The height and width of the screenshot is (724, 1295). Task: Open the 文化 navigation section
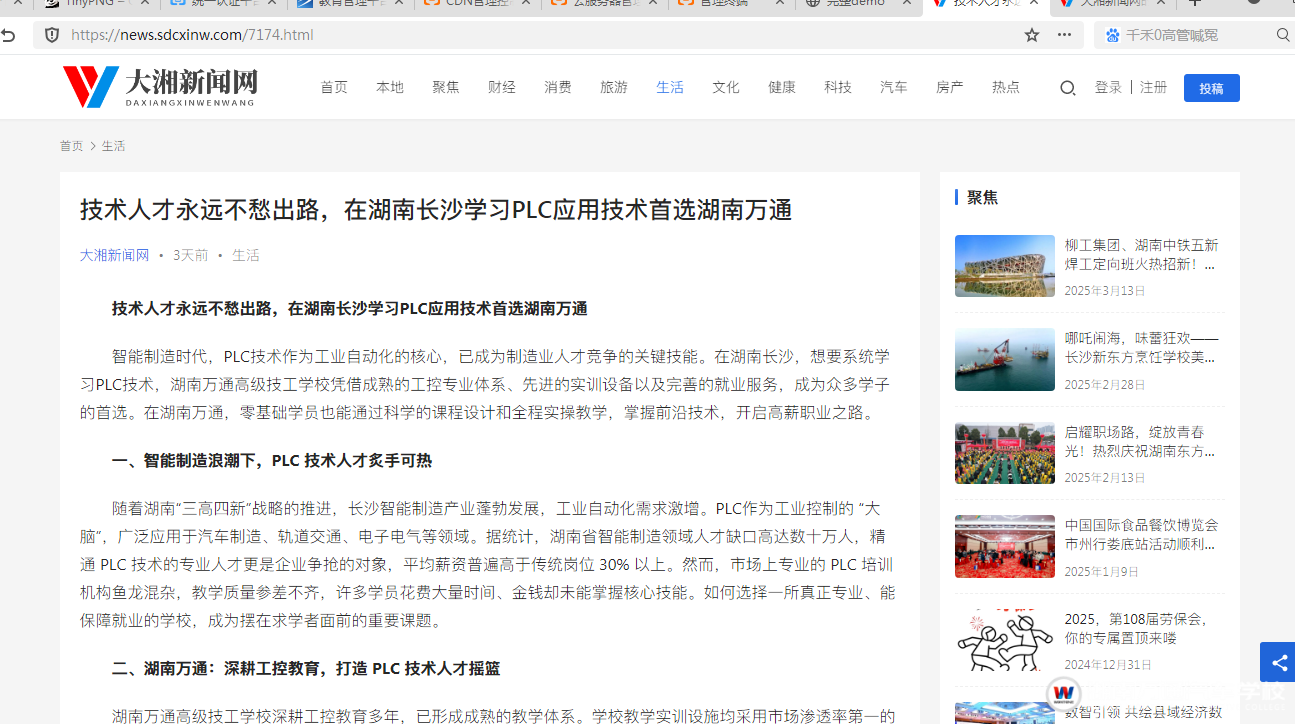(726, 88)
